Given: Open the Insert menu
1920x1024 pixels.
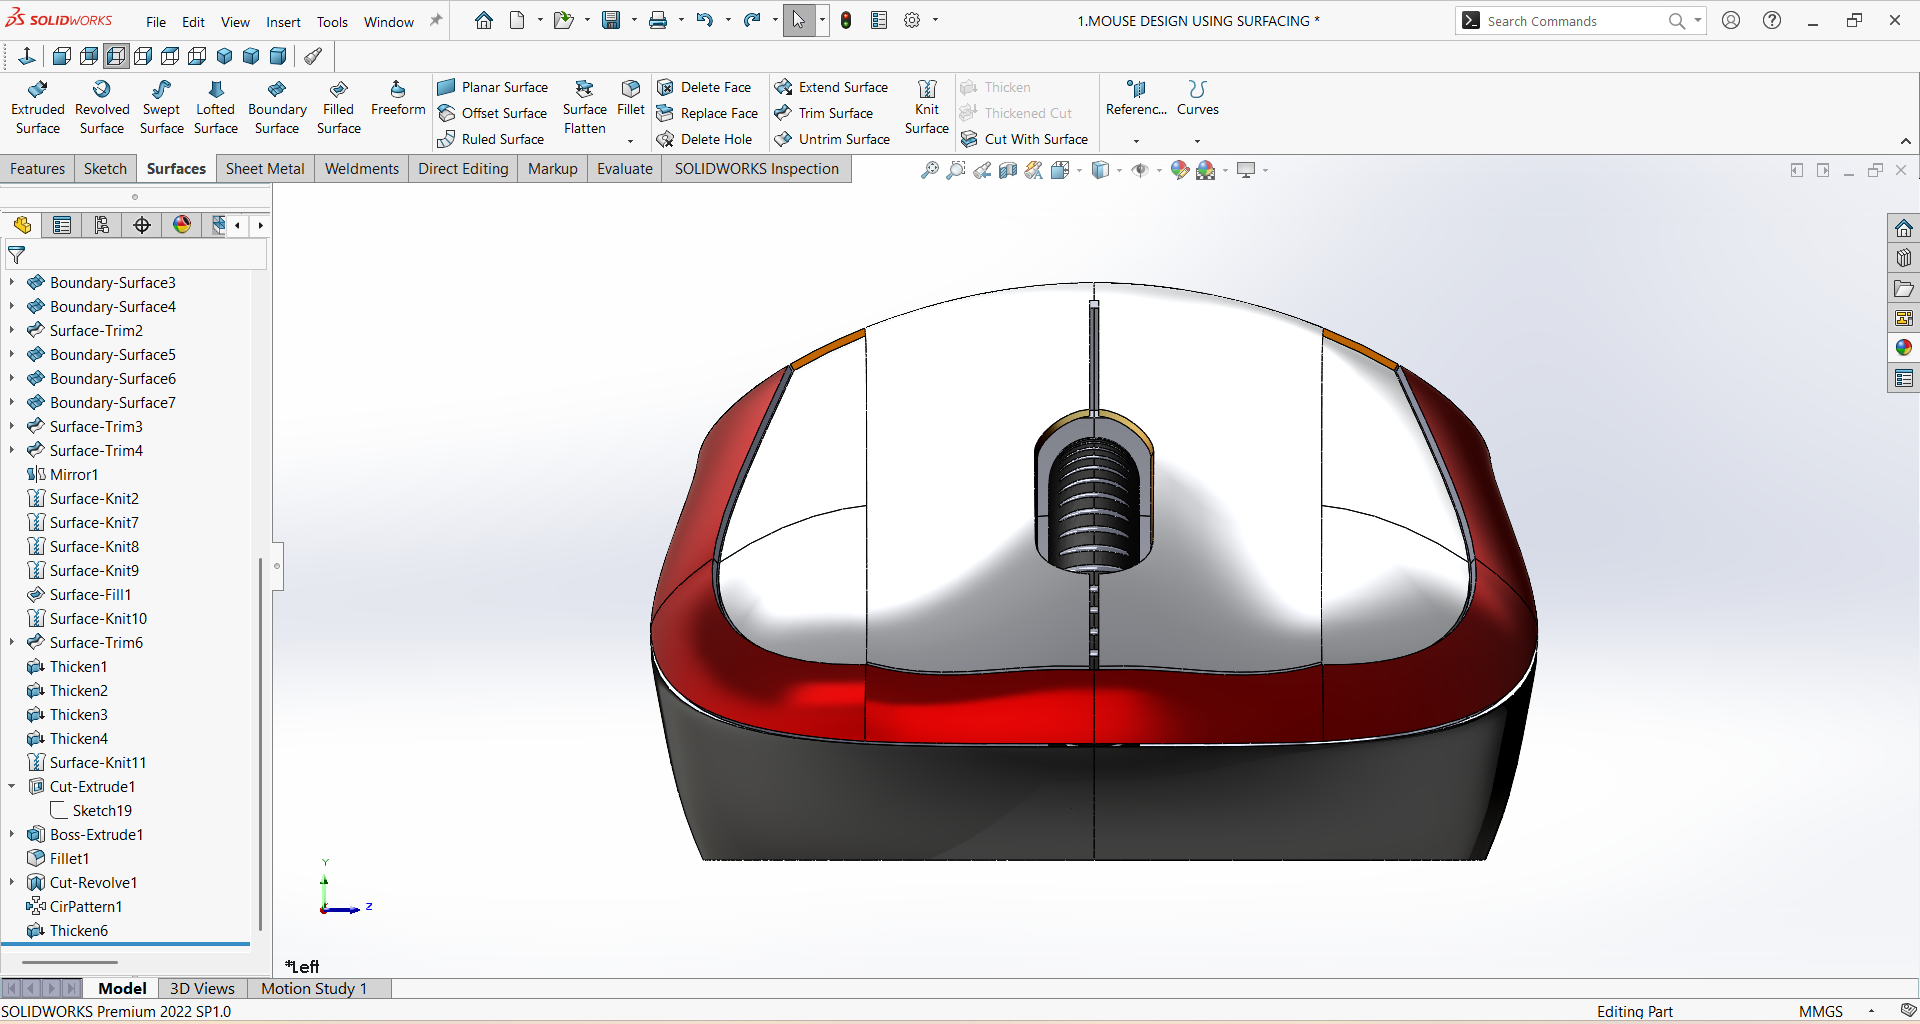Looking at the screenshot, I should (283, 22).
